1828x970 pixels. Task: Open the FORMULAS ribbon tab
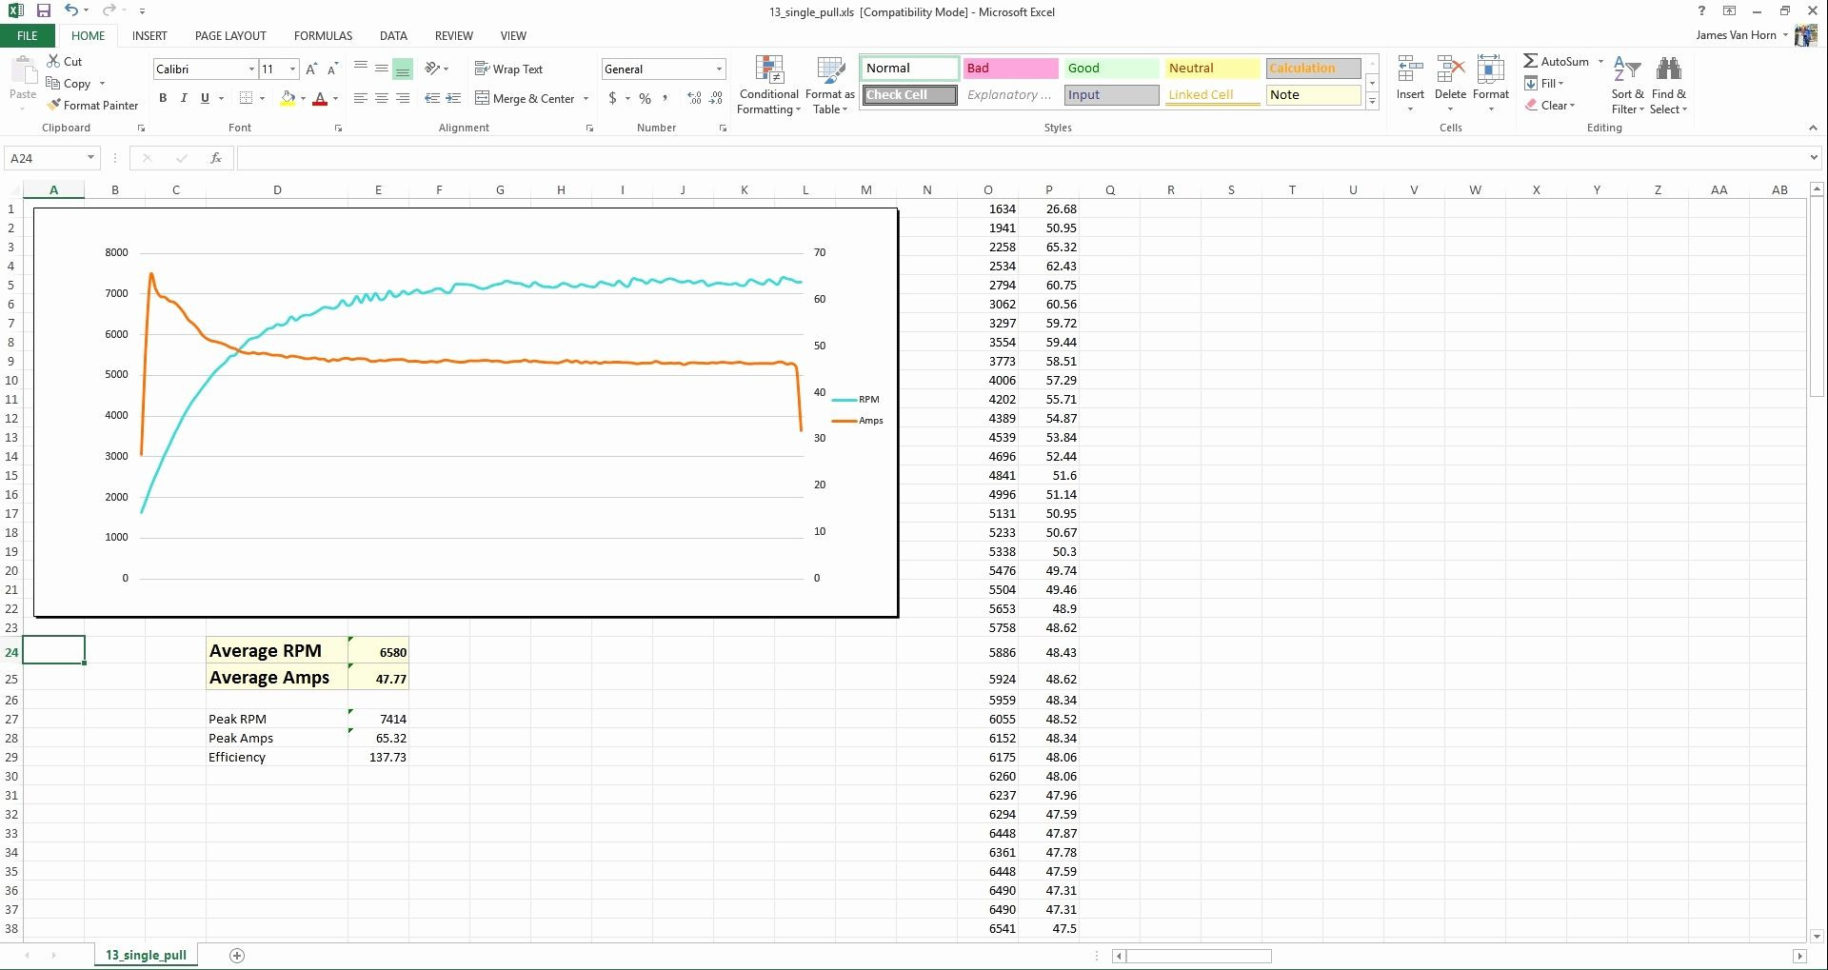pos(322,35)
